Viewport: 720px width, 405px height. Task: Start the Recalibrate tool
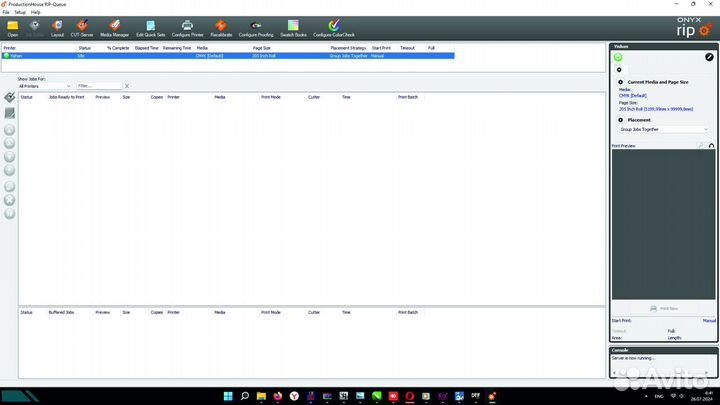(x=221, y=25)
